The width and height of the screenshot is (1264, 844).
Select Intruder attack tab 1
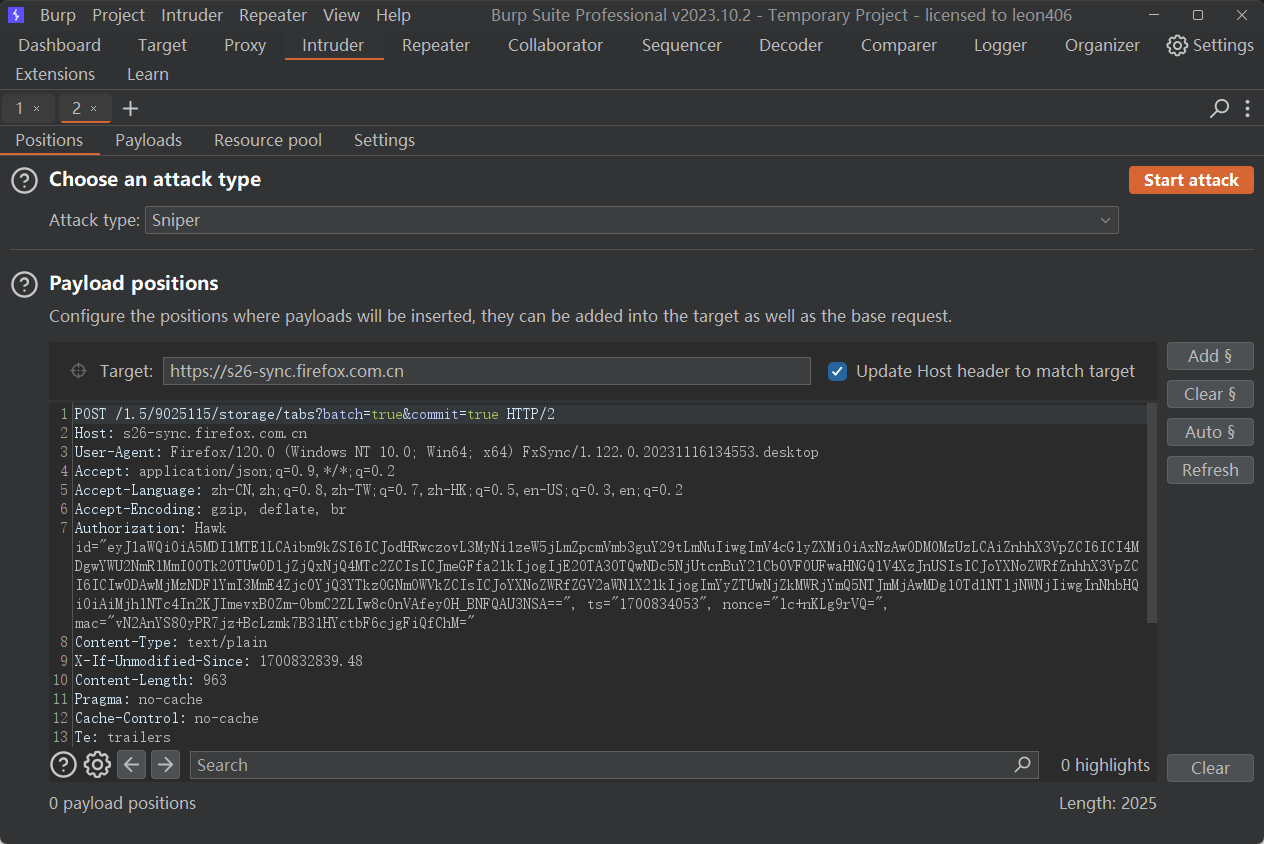click(19, 108)
